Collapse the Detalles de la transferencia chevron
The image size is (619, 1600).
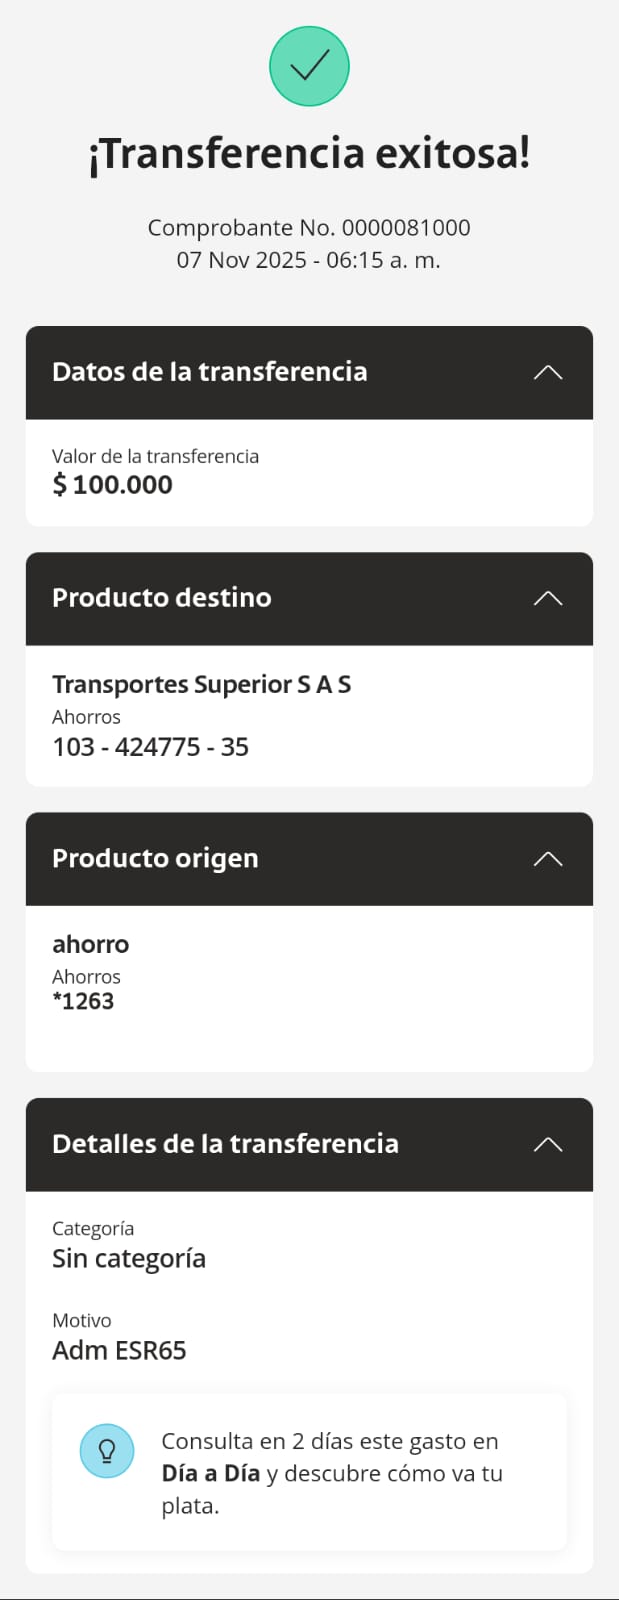click(548, 1144)
